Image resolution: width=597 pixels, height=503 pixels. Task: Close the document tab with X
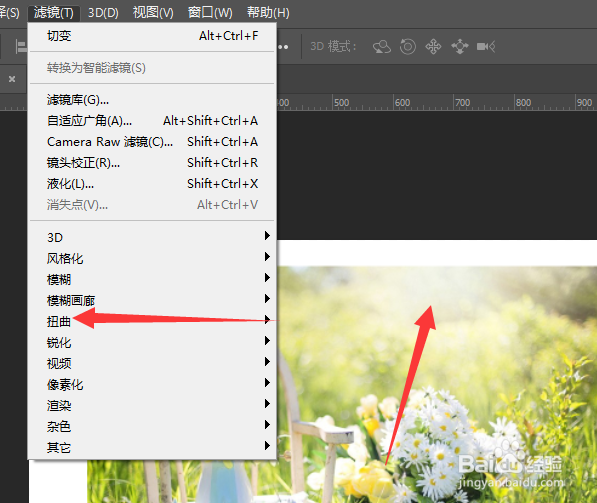coord(12,79)
